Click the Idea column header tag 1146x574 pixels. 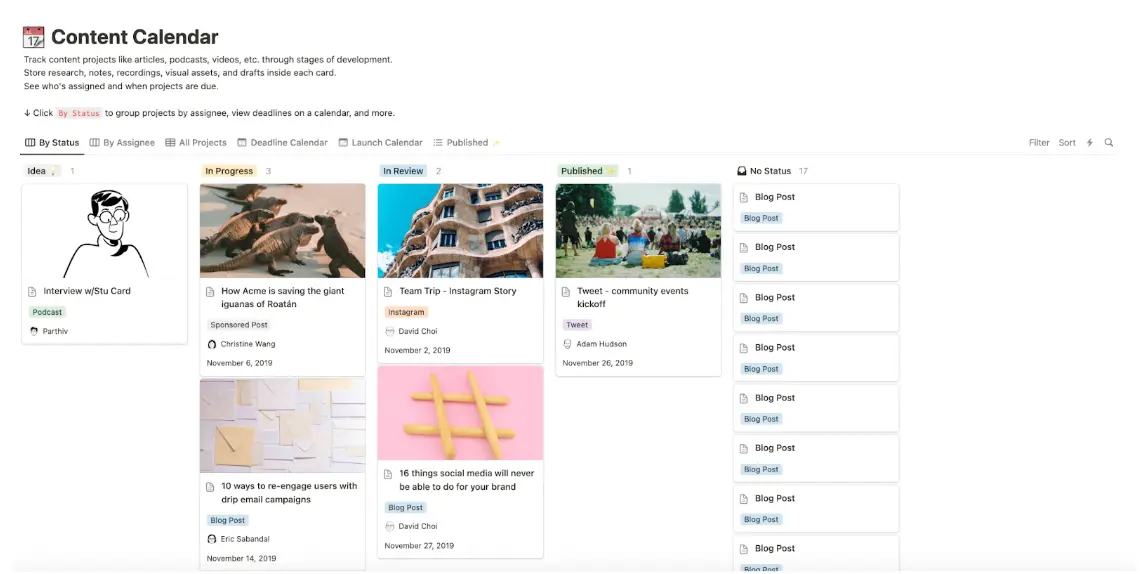(x=40, y=171)
